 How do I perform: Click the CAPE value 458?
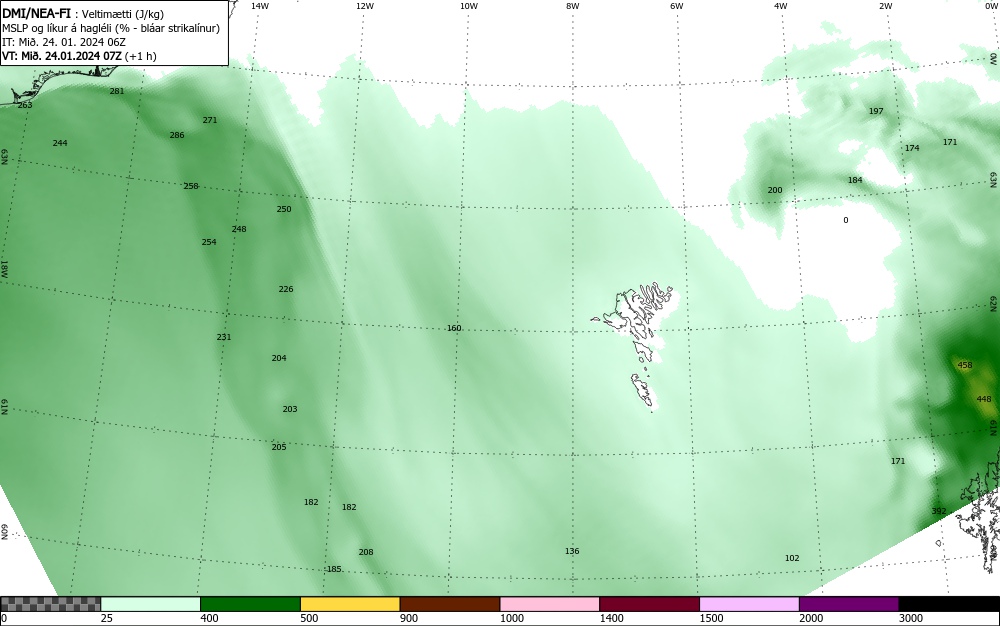click(965, 365)
